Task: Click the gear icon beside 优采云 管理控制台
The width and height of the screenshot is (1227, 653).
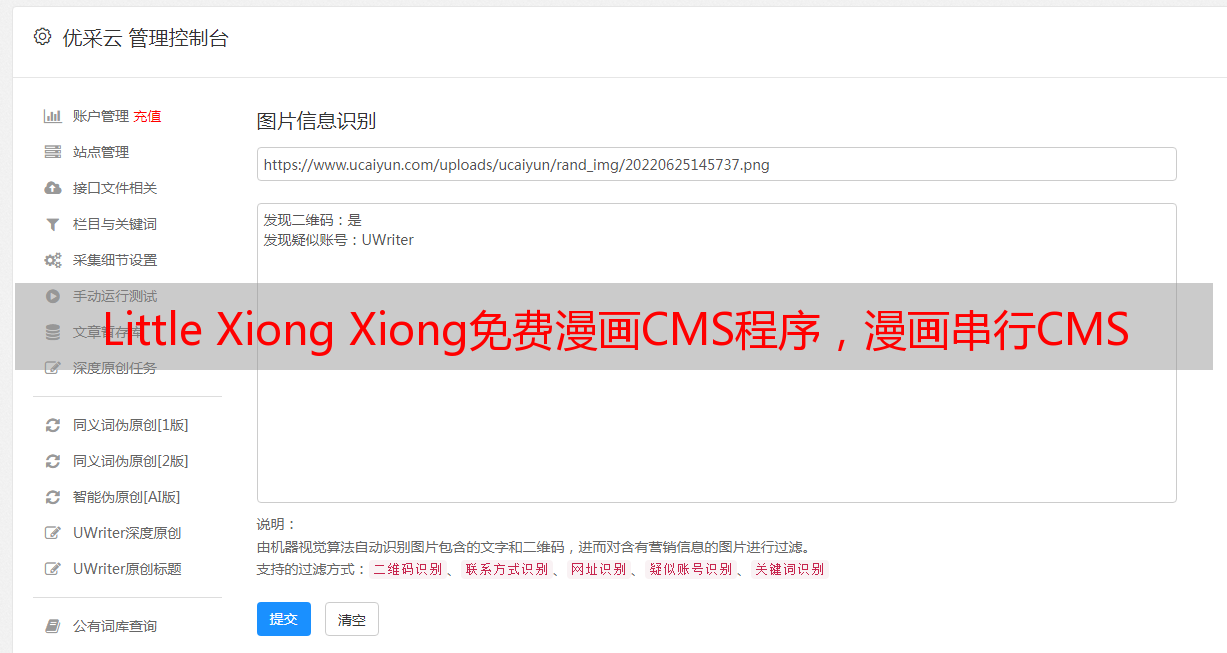Action: click(42, 37)
